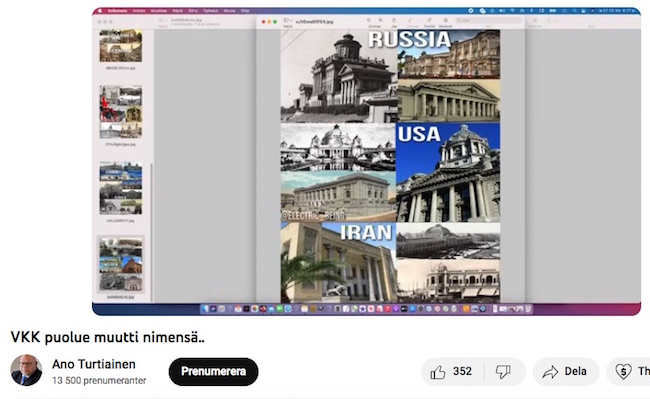This screenshot has width=650, height=399.
Task: Click the Preview window title eJVEwa80FE4.jpg
Action: click(x=314, y=21)
